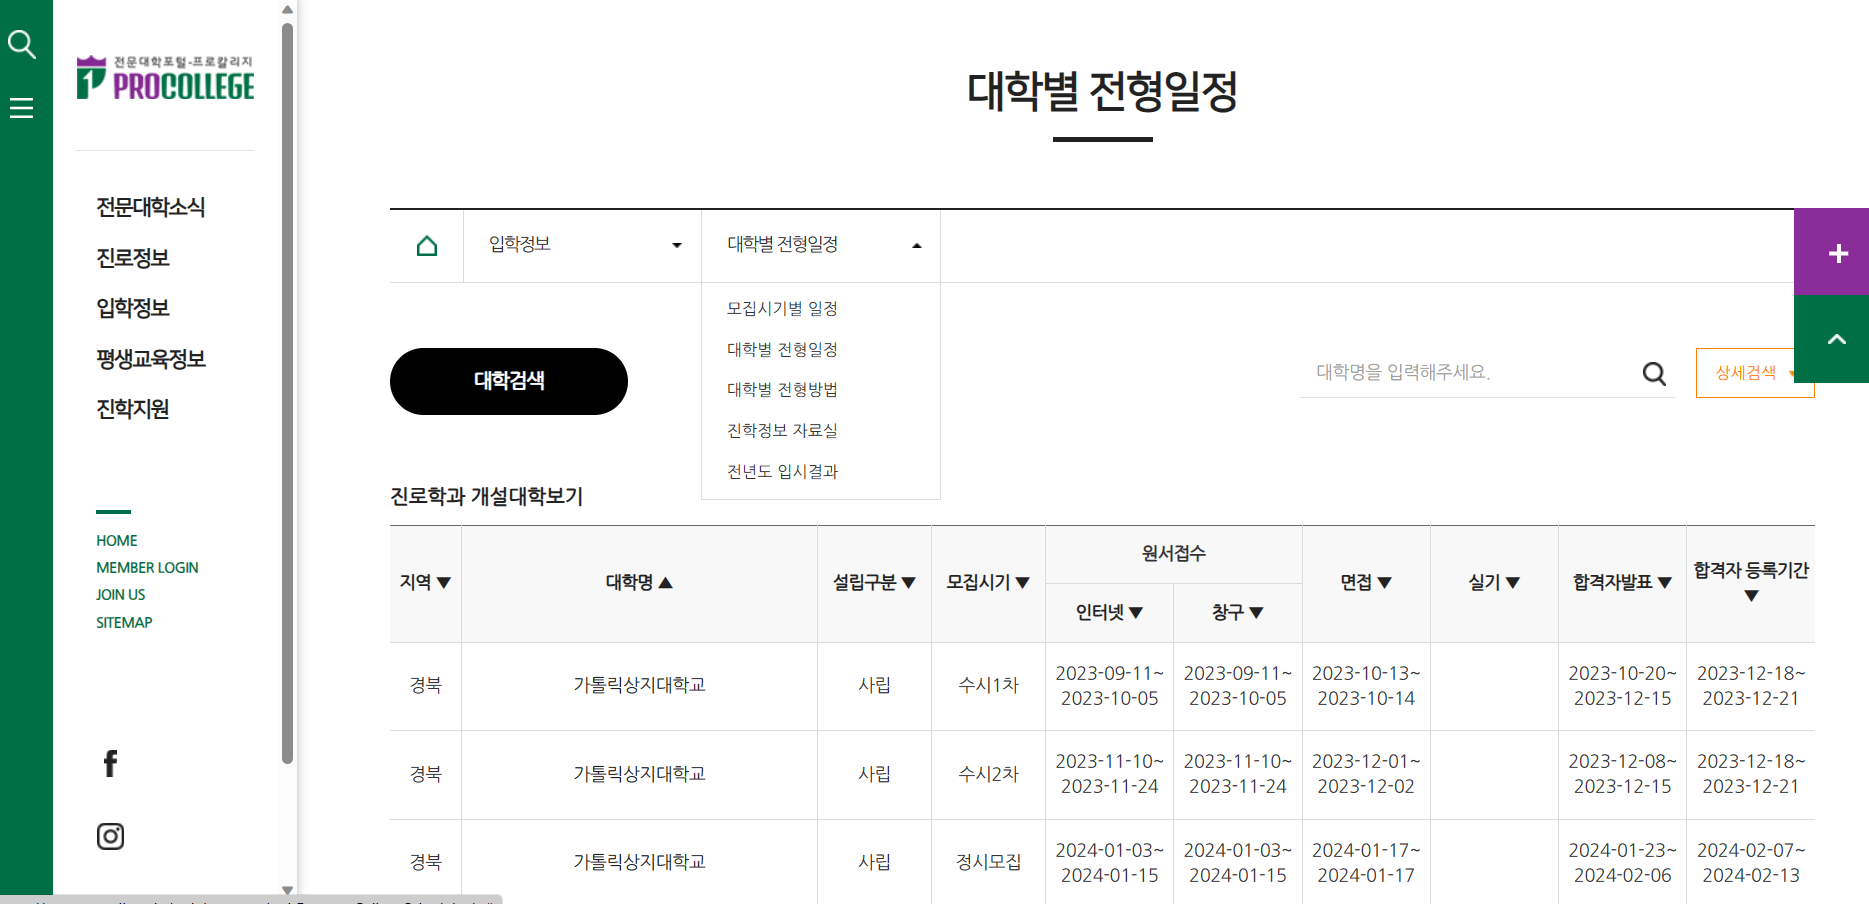The height and width of the screenshot is (904, 1869).
Task: Click the black 대학검색 button
Action: (x=509, y=381)
